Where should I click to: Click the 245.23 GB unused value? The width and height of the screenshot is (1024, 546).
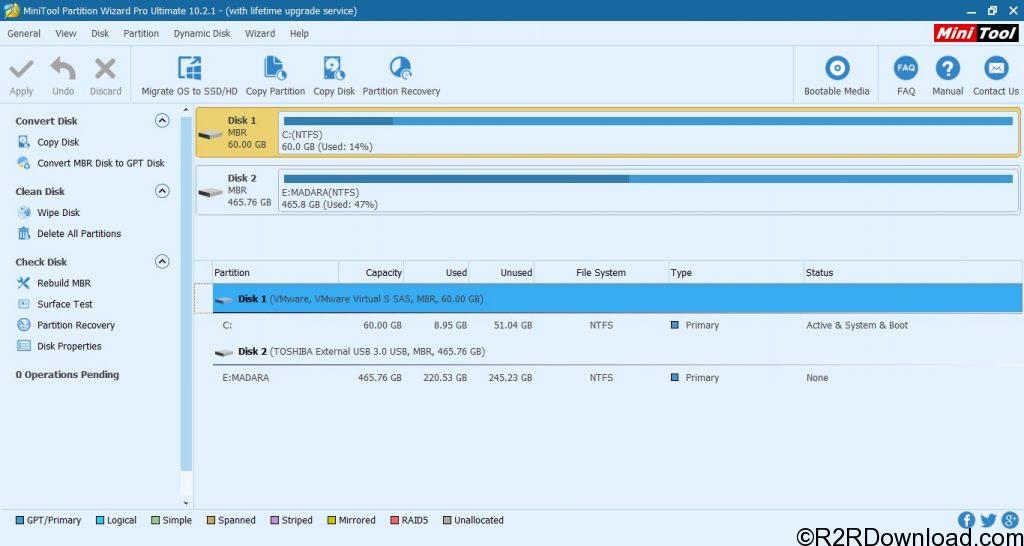click(x=510, y=377)
